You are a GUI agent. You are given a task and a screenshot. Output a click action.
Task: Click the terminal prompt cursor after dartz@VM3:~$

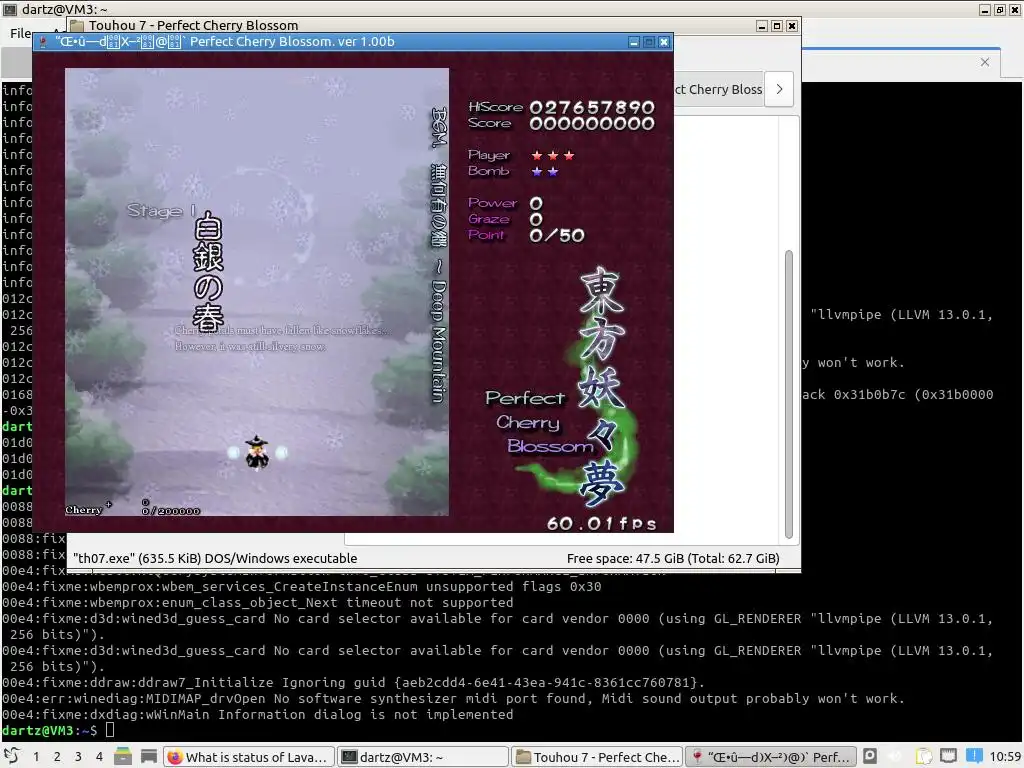coord(110,730)
